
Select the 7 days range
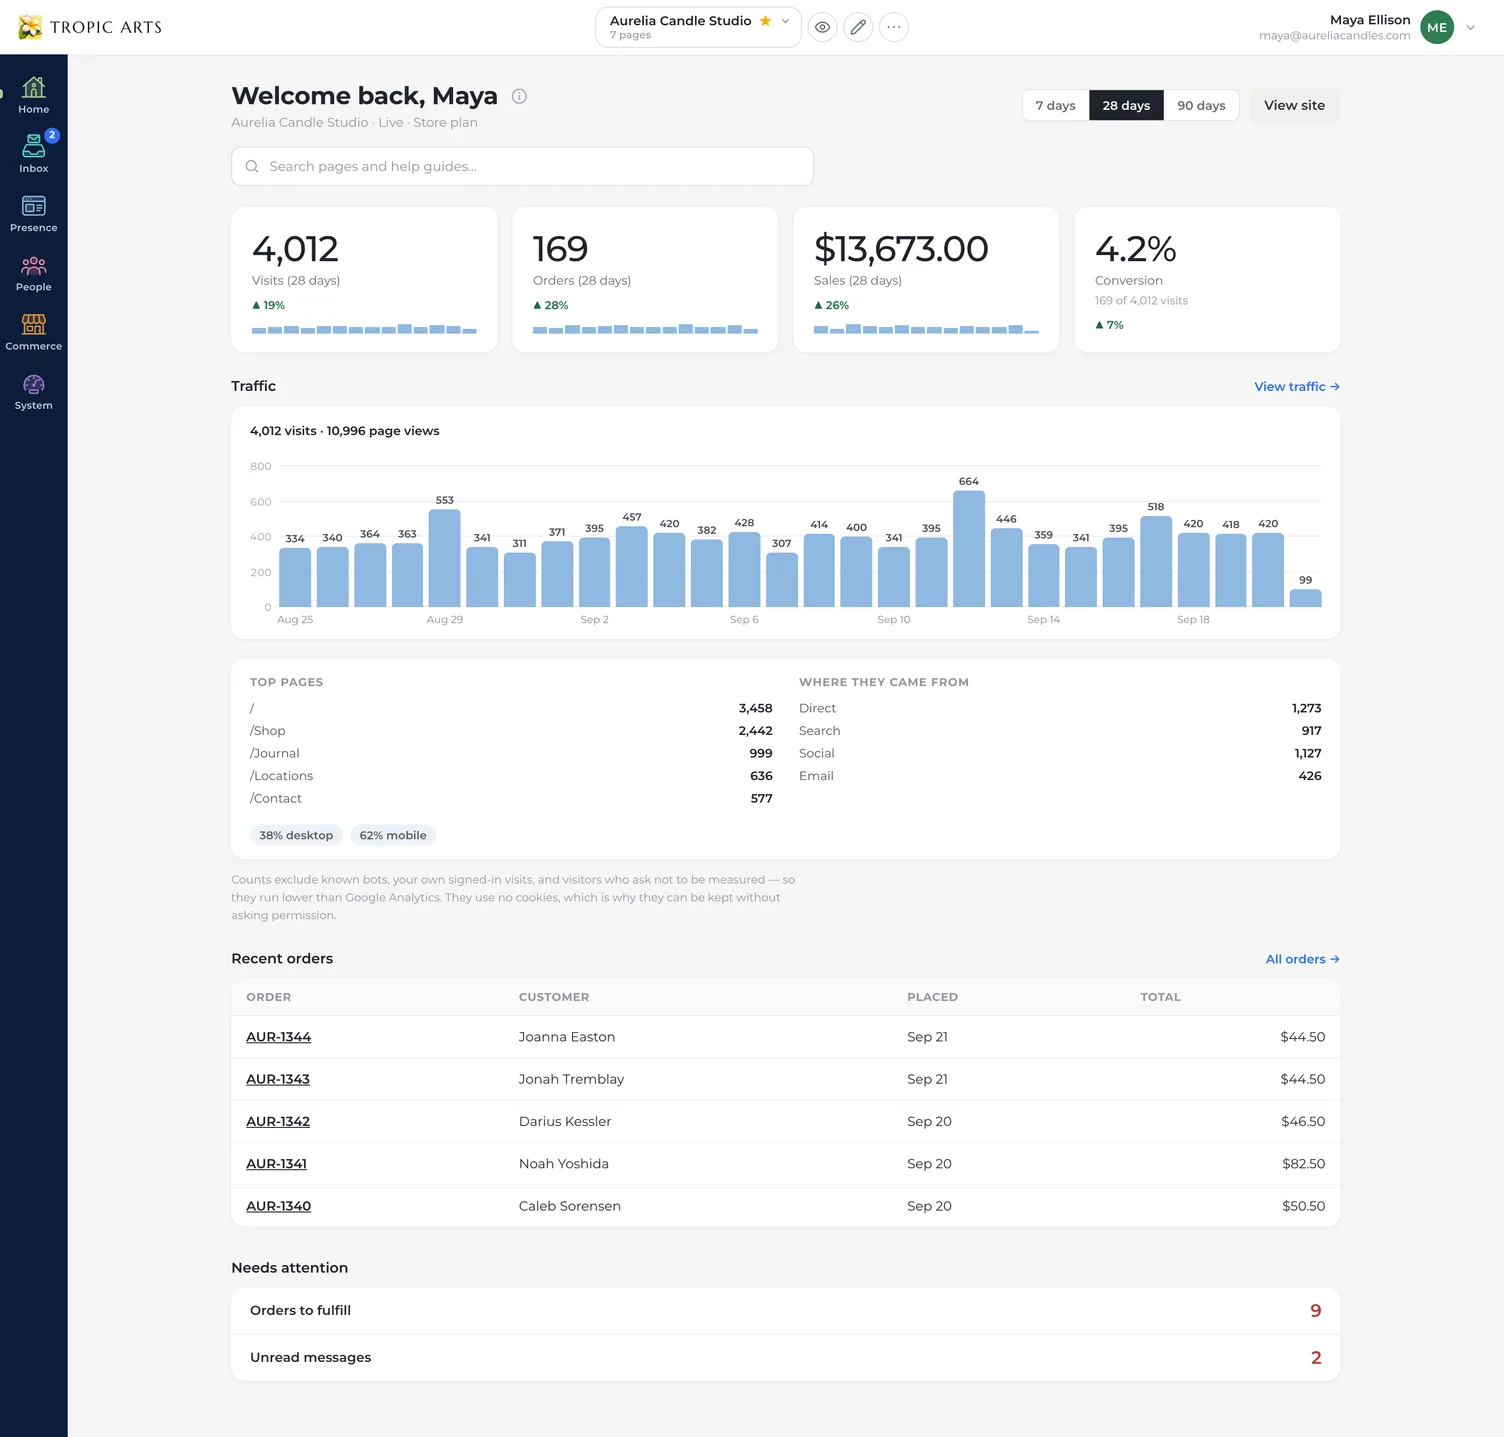point(1055,105)
